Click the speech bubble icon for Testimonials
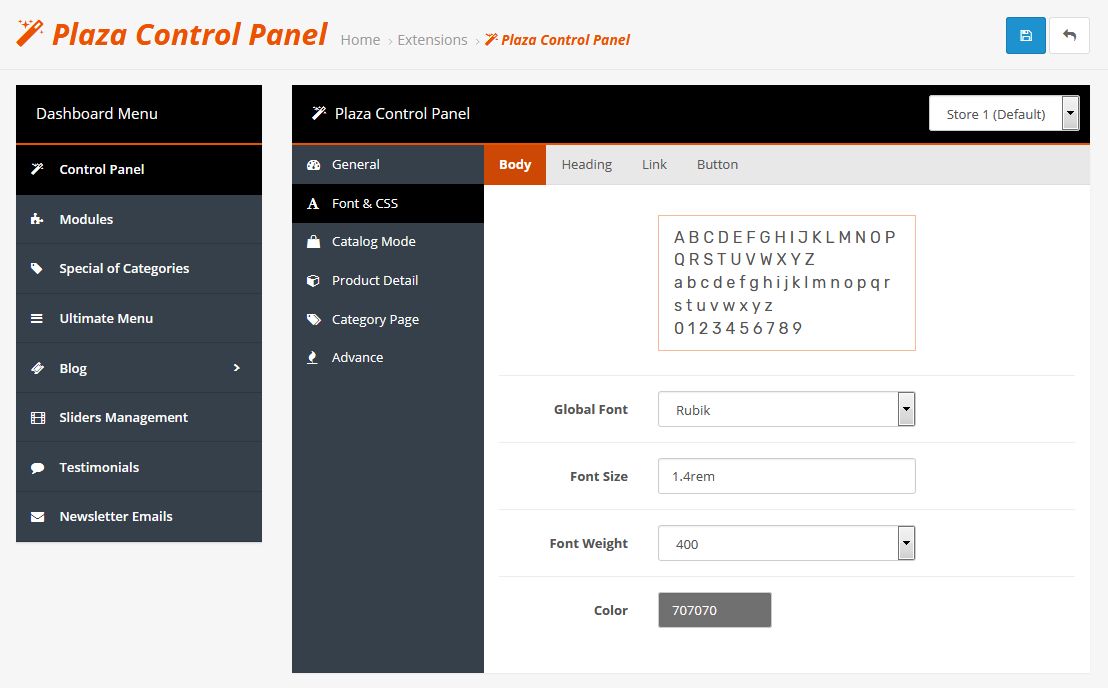The height and width of the screenshot is (688, 1108). click(37, 468)
